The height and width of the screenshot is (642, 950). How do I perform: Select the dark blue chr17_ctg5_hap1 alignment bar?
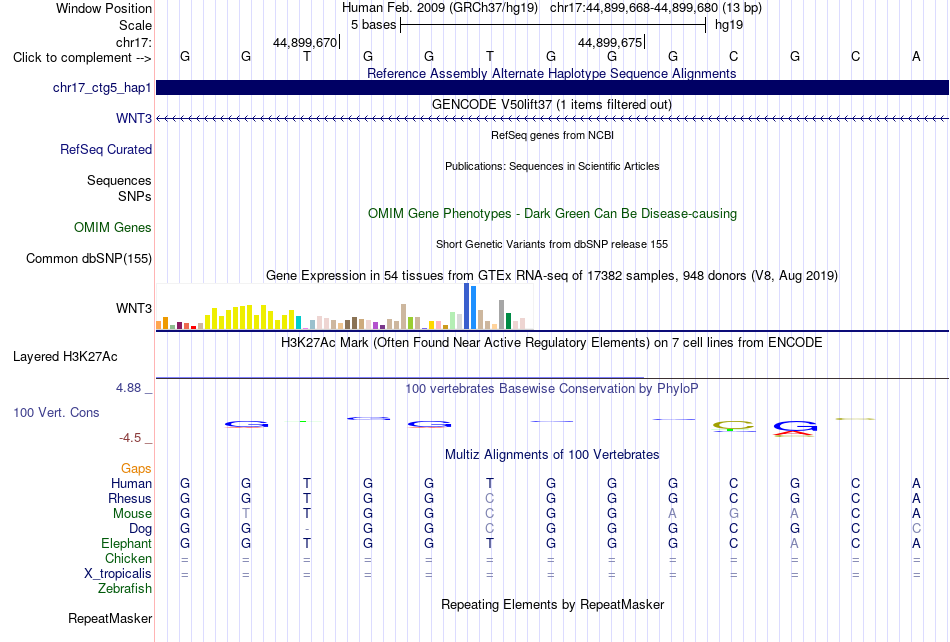552,87
